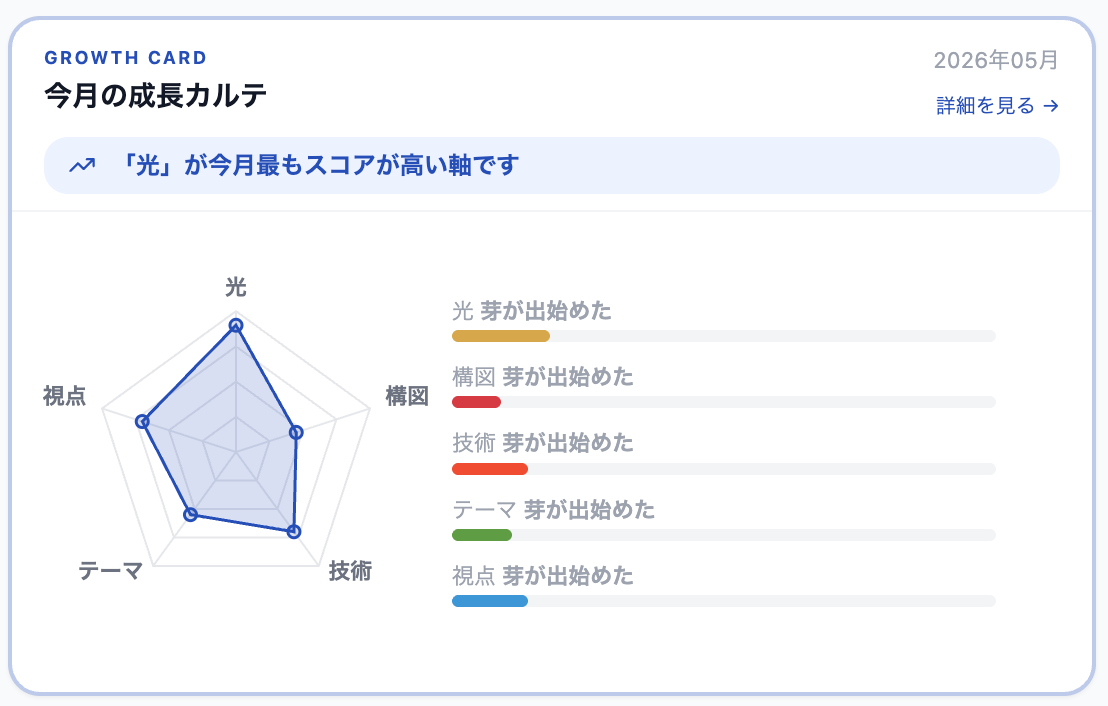Click the highlighted 光 score message banner
1108x706 pixels.
[552, 165]
